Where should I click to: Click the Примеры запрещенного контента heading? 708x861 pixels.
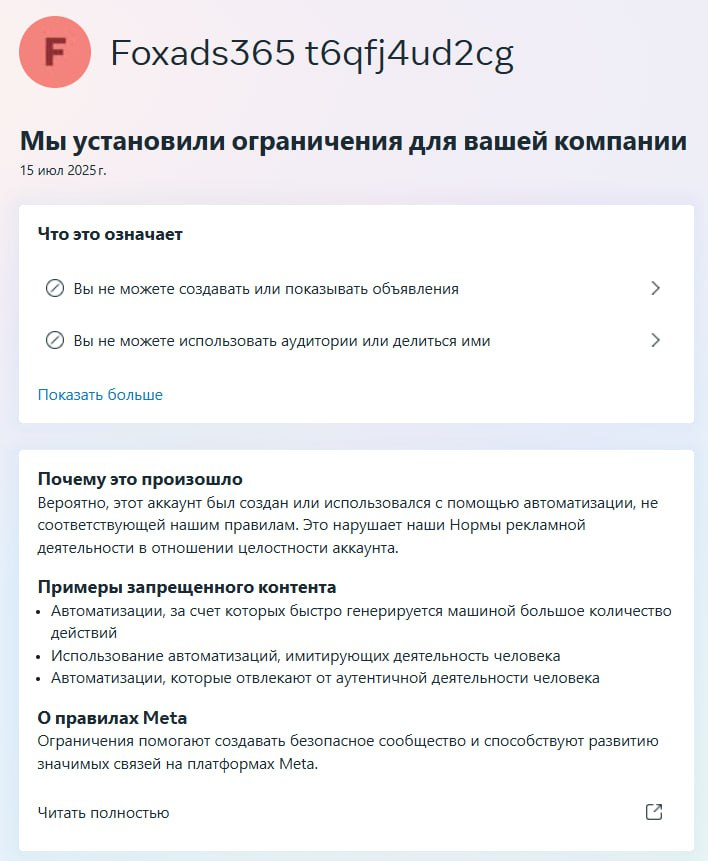pyautogui.click(x=187, y=587)
